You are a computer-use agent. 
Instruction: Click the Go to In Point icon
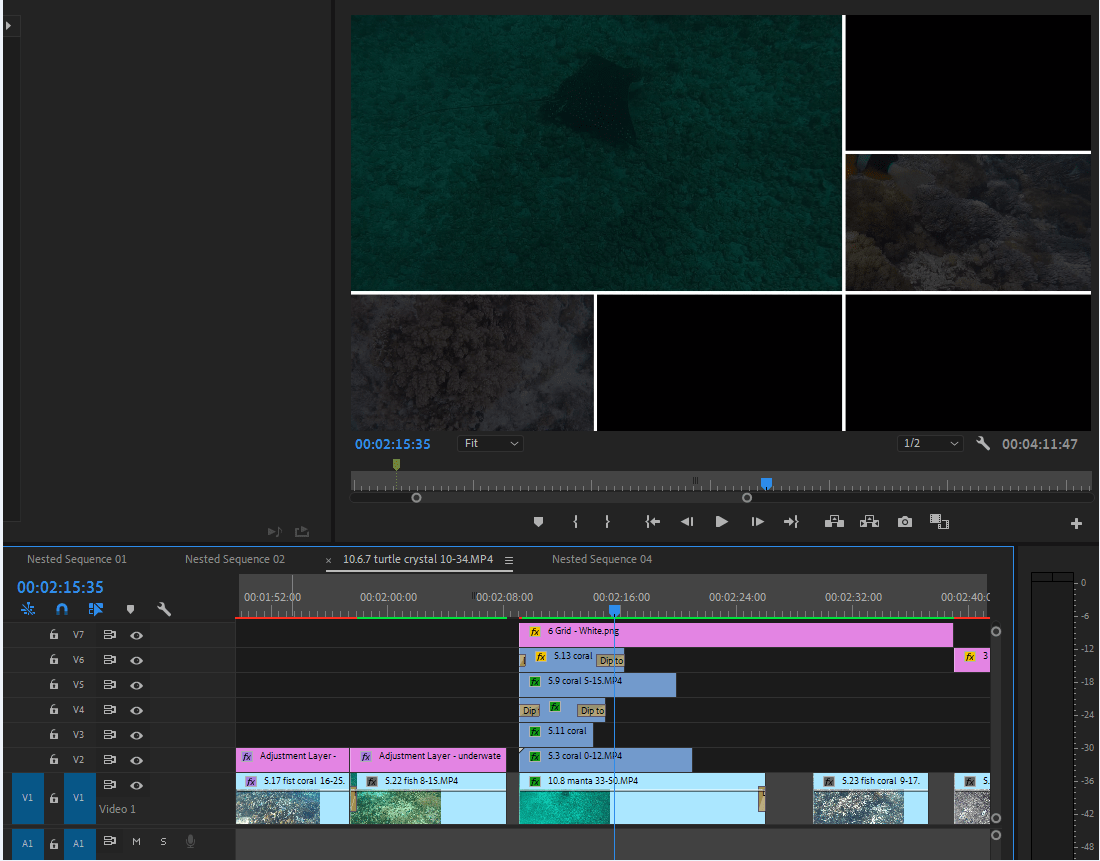(652, 521)
